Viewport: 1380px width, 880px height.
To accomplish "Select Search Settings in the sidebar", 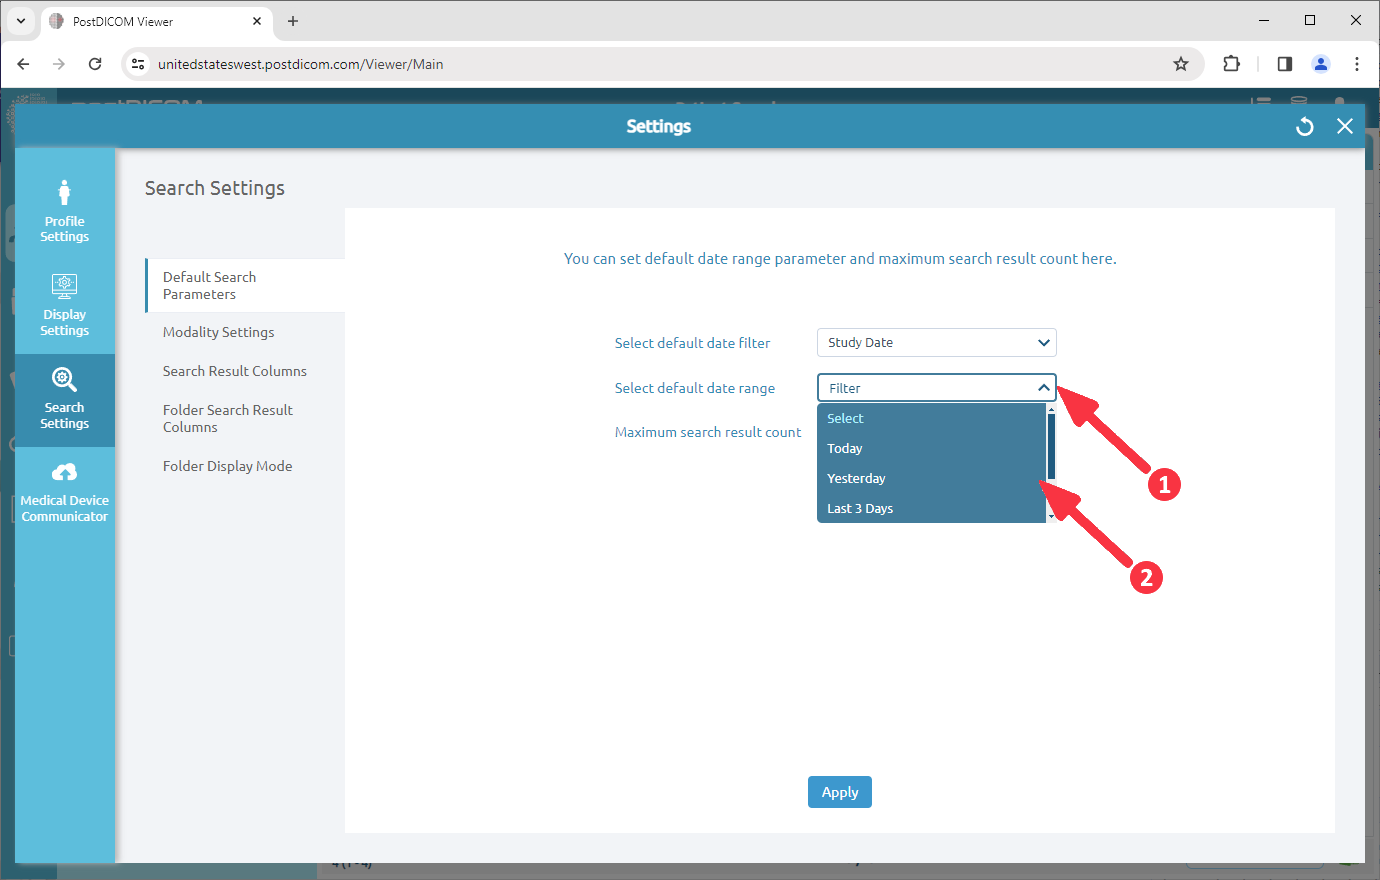I will tap(64, 398).
